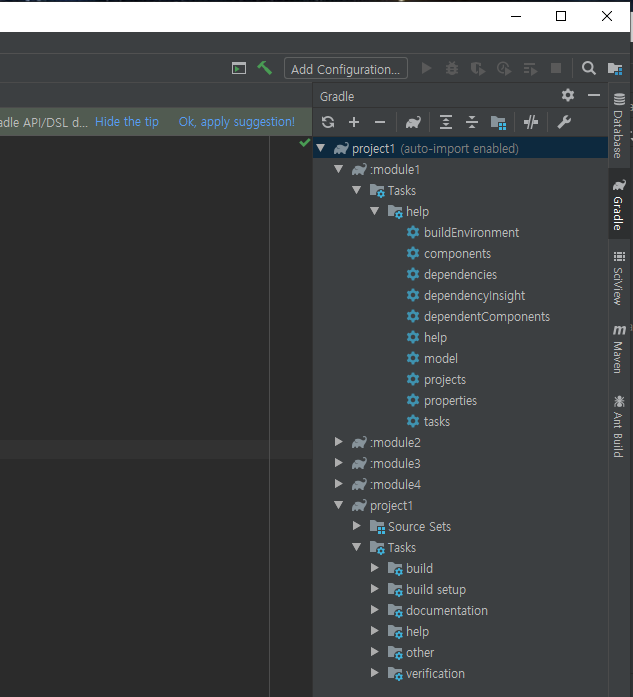Click the show dependencies icon in the Gradle toolbar
Screen dimensions: 633x697
pyautogui.click(x=498, y=122)
